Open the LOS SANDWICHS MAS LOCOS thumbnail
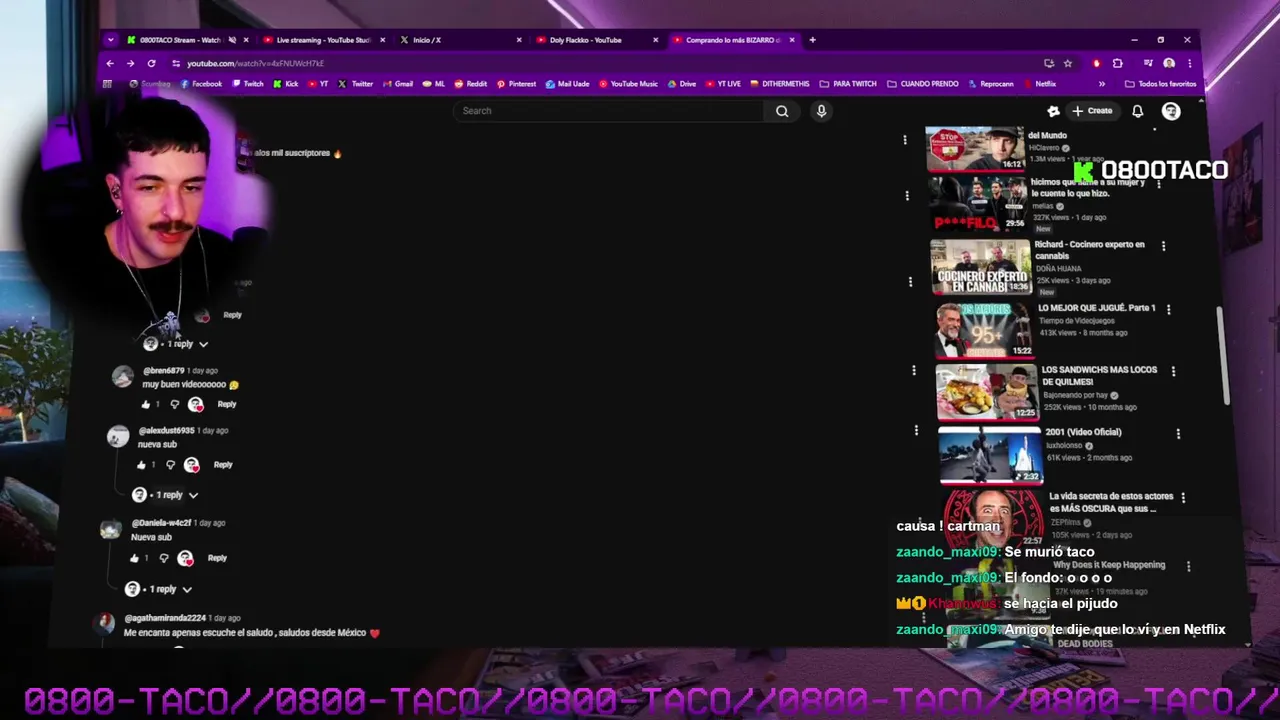 [x=987, y=391]
